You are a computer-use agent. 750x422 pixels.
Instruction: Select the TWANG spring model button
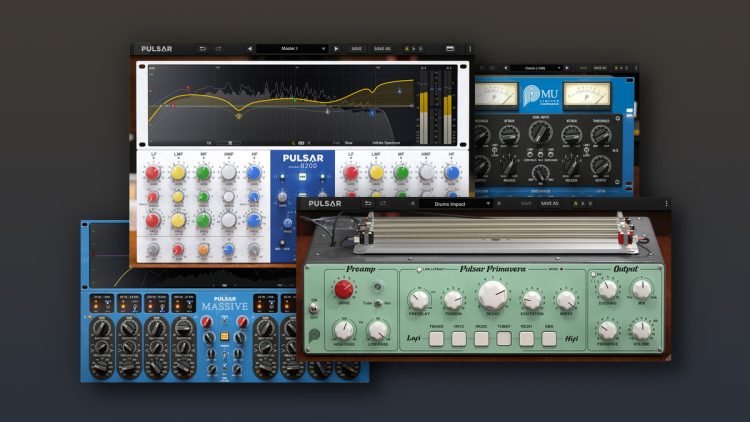pyautogui.click(x=436, y=339)
